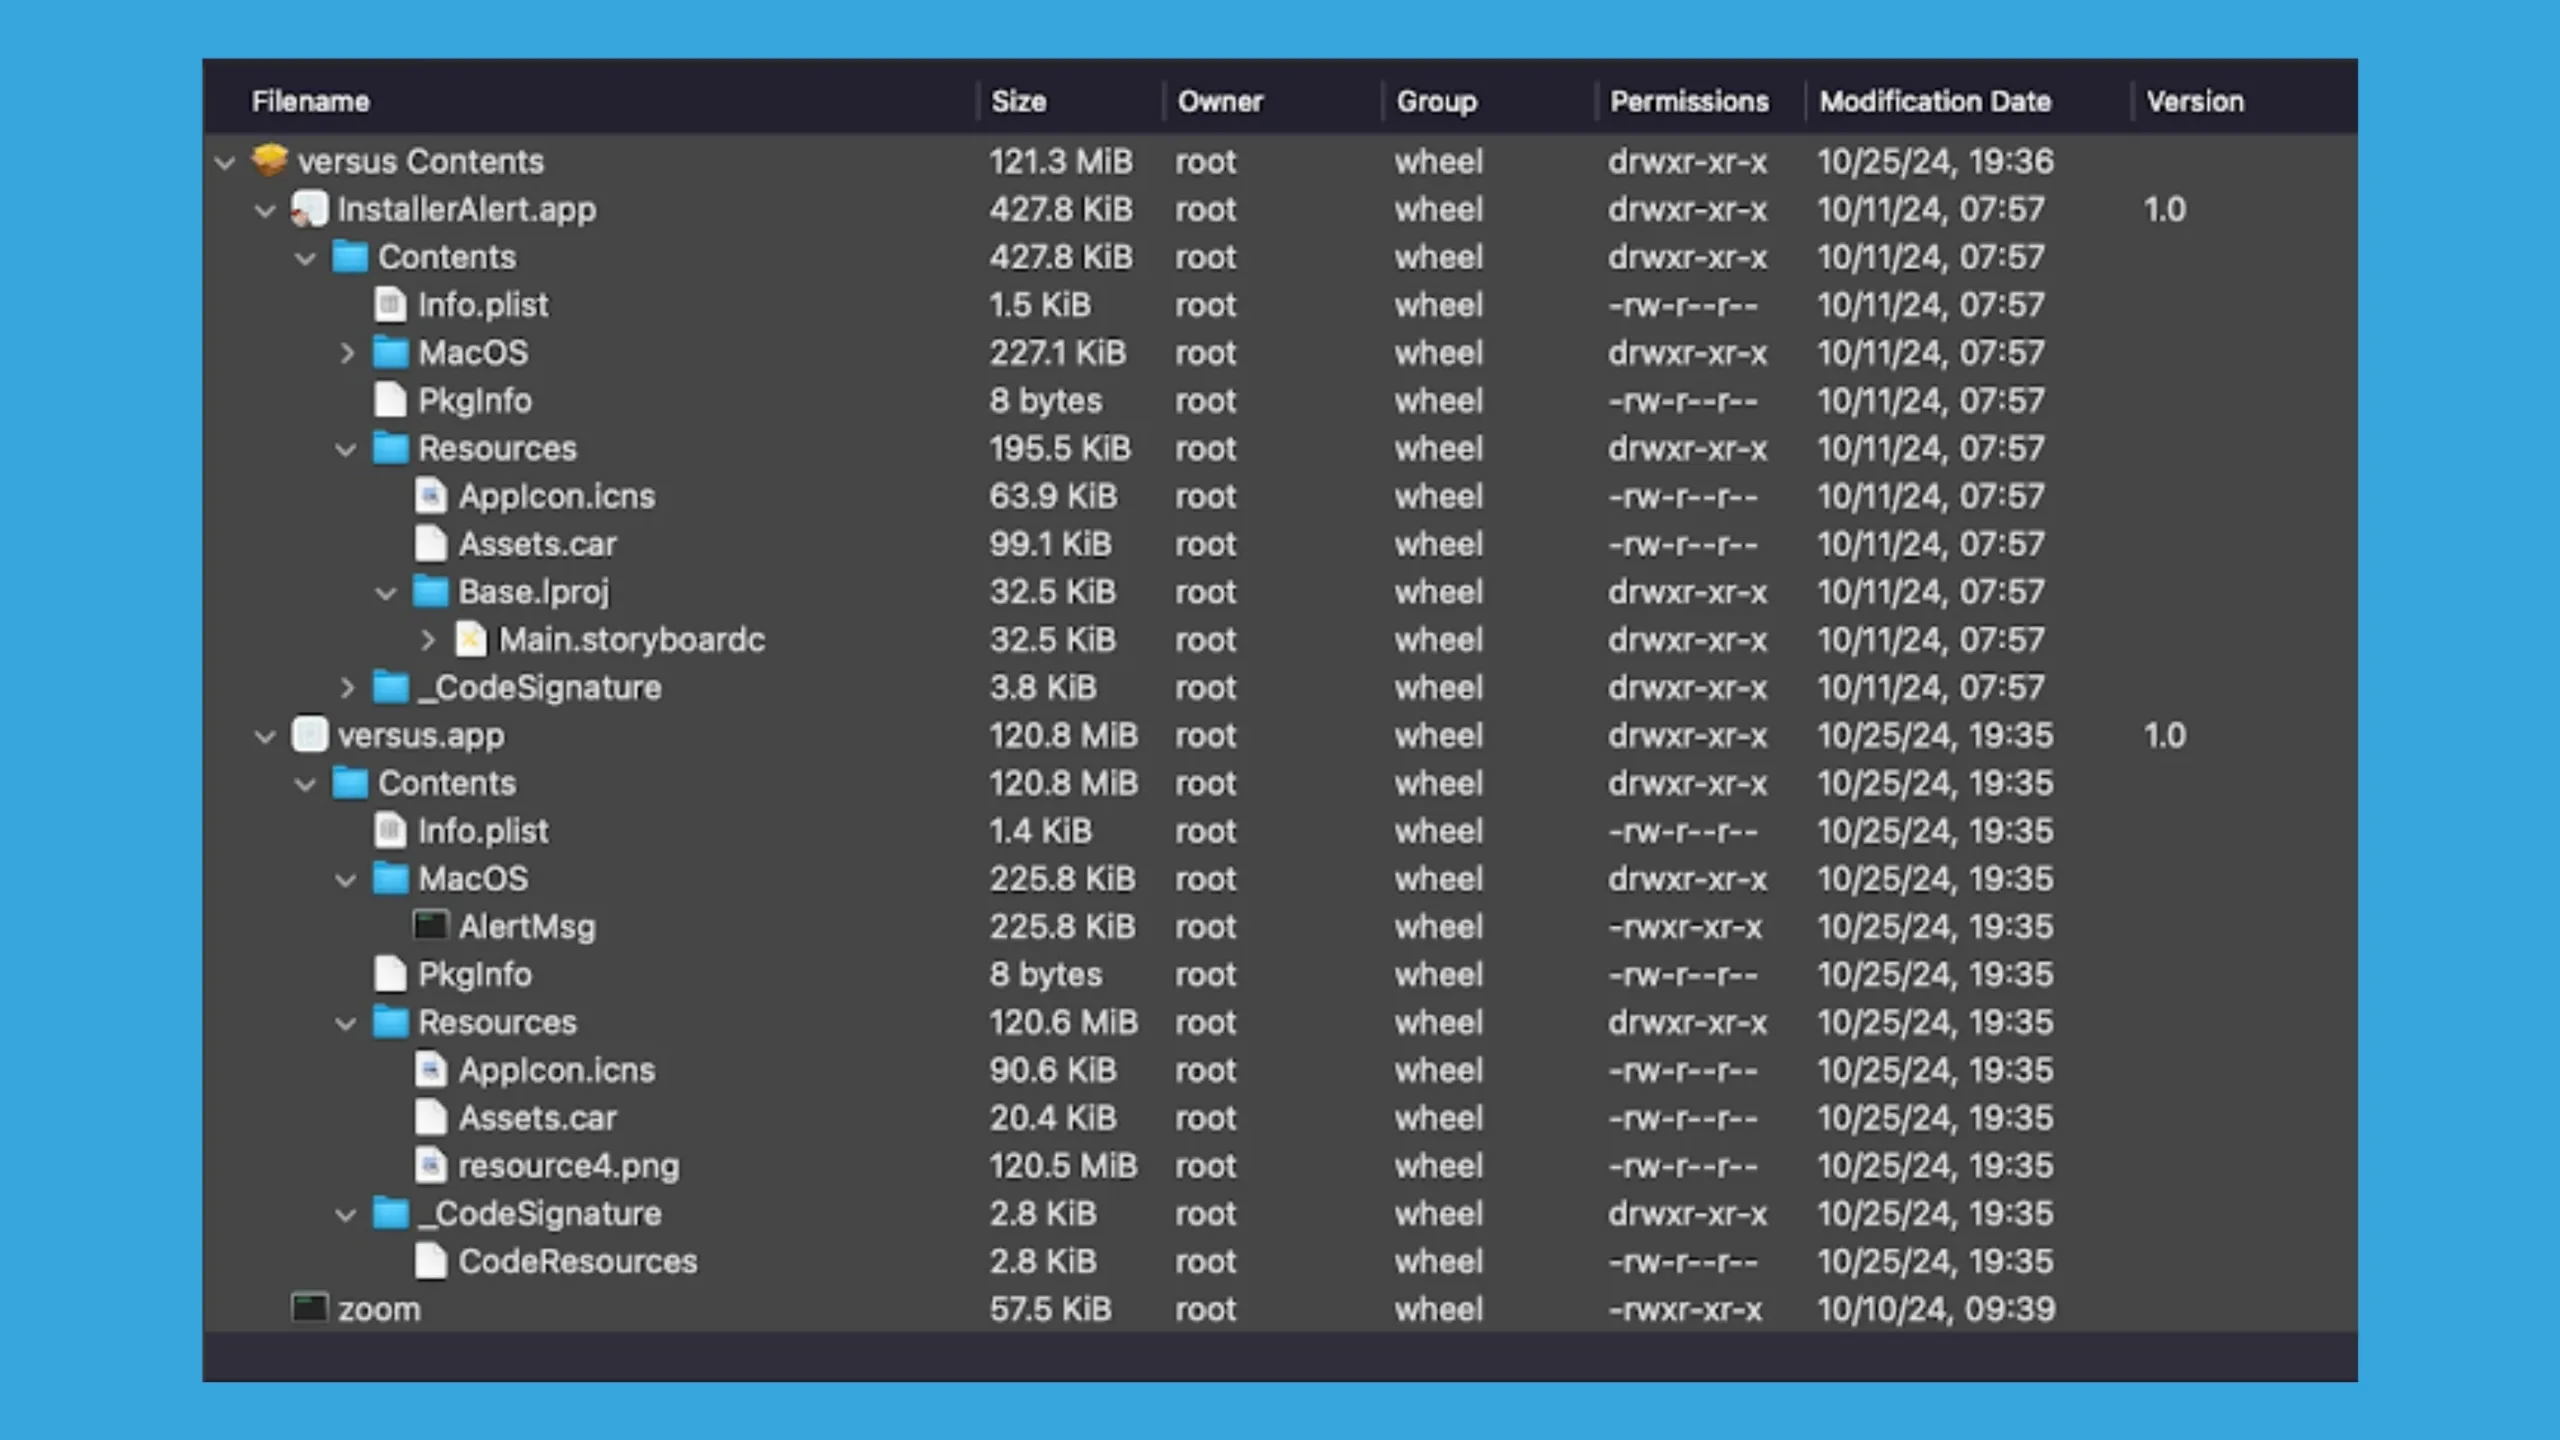Image resolution: width=2560 pixels, height=1440 pixels.
Task: Click the 90.6 KiB AppIcon.icns file icon
Action: (430, 1070)
